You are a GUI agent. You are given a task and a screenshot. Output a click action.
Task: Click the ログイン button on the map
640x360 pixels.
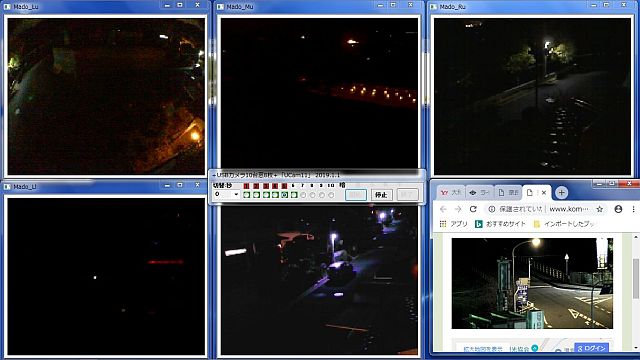click(591, 348)
